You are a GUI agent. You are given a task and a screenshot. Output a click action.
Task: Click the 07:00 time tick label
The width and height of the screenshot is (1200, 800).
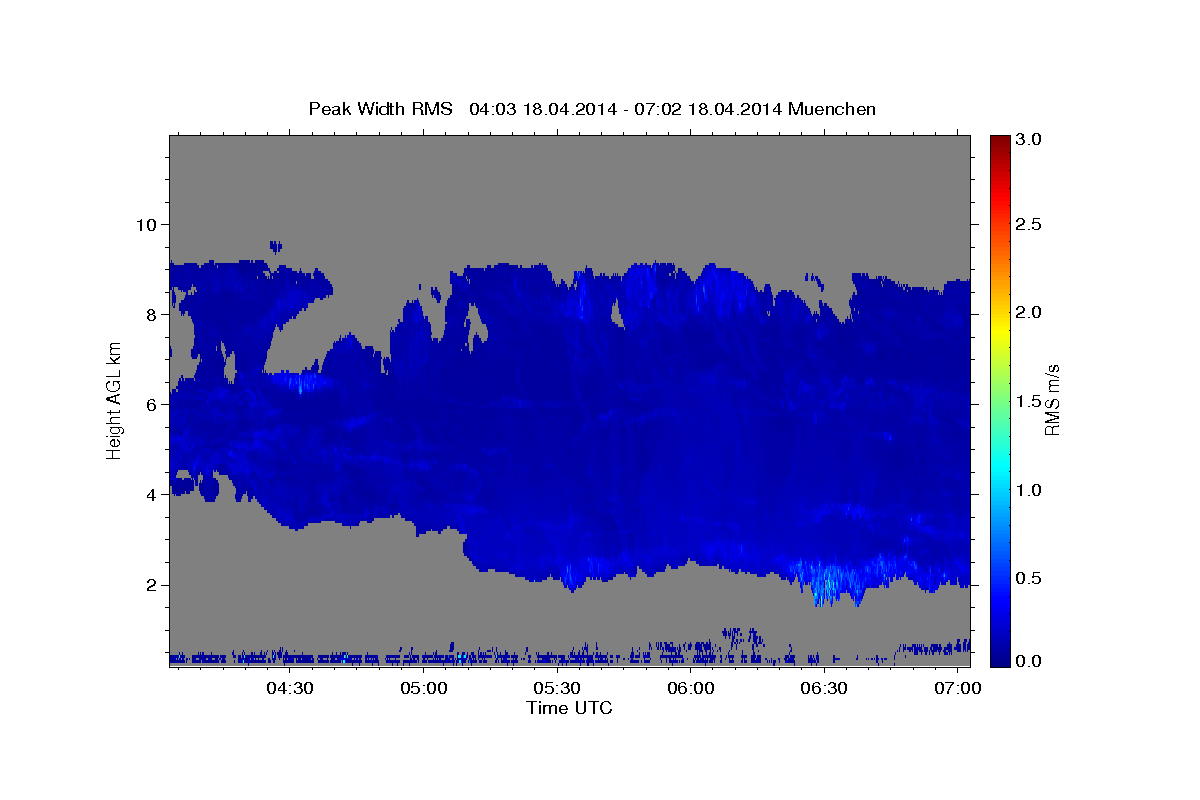coord(958,689)
